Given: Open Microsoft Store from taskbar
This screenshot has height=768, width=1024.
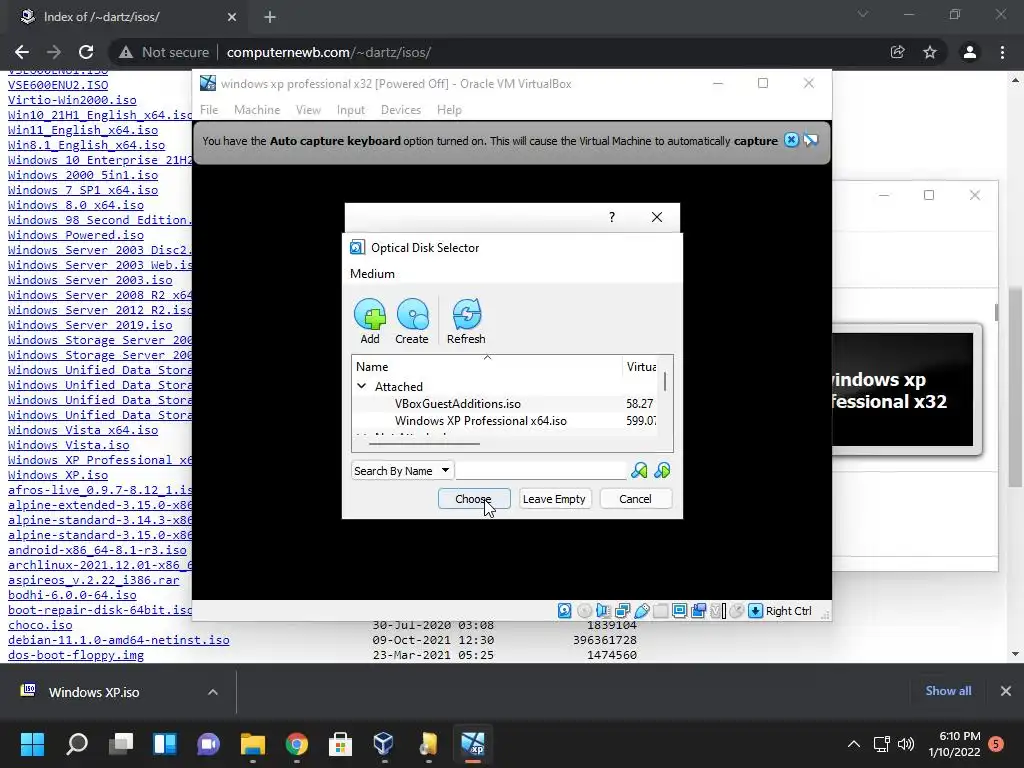Looking at the screenshot, I should tap(340, 743).
